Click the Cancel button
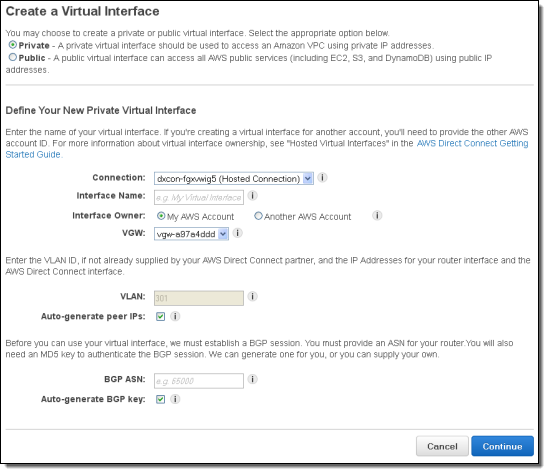 [442, 446]
